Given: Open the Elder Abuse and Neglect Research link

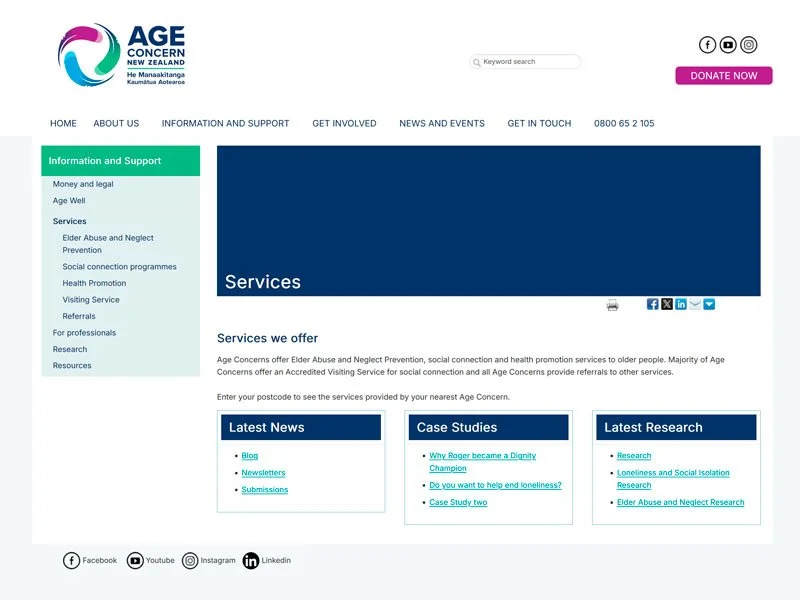Looking at the screenshot, I should pos(680,502).
